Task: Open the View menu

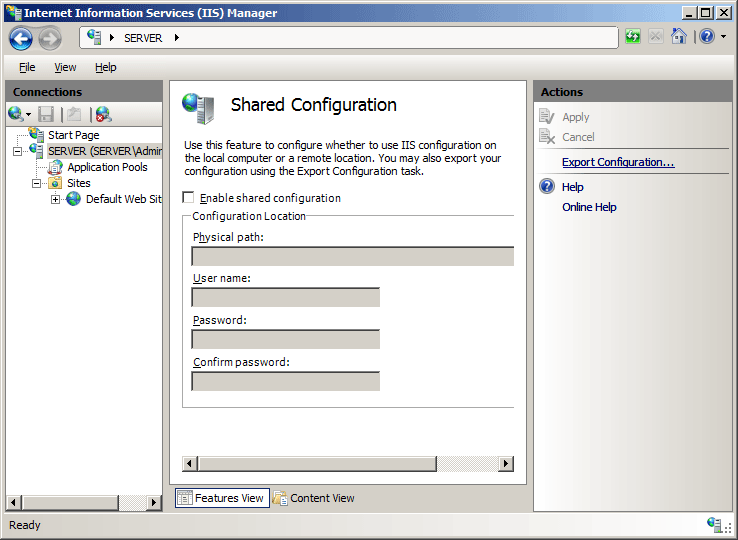Action: click(65, 67)
